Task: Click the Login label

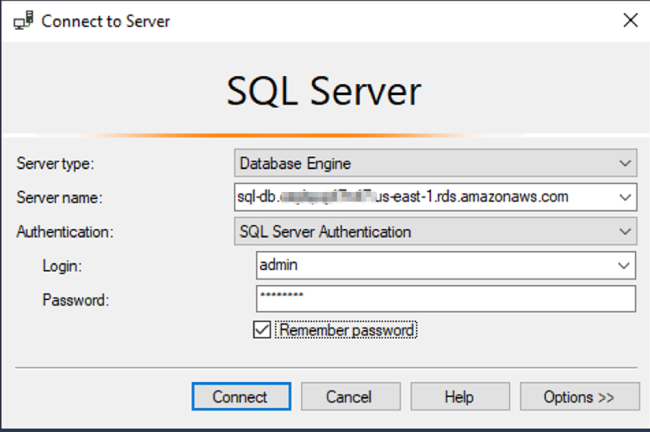Action: (62, 266)
